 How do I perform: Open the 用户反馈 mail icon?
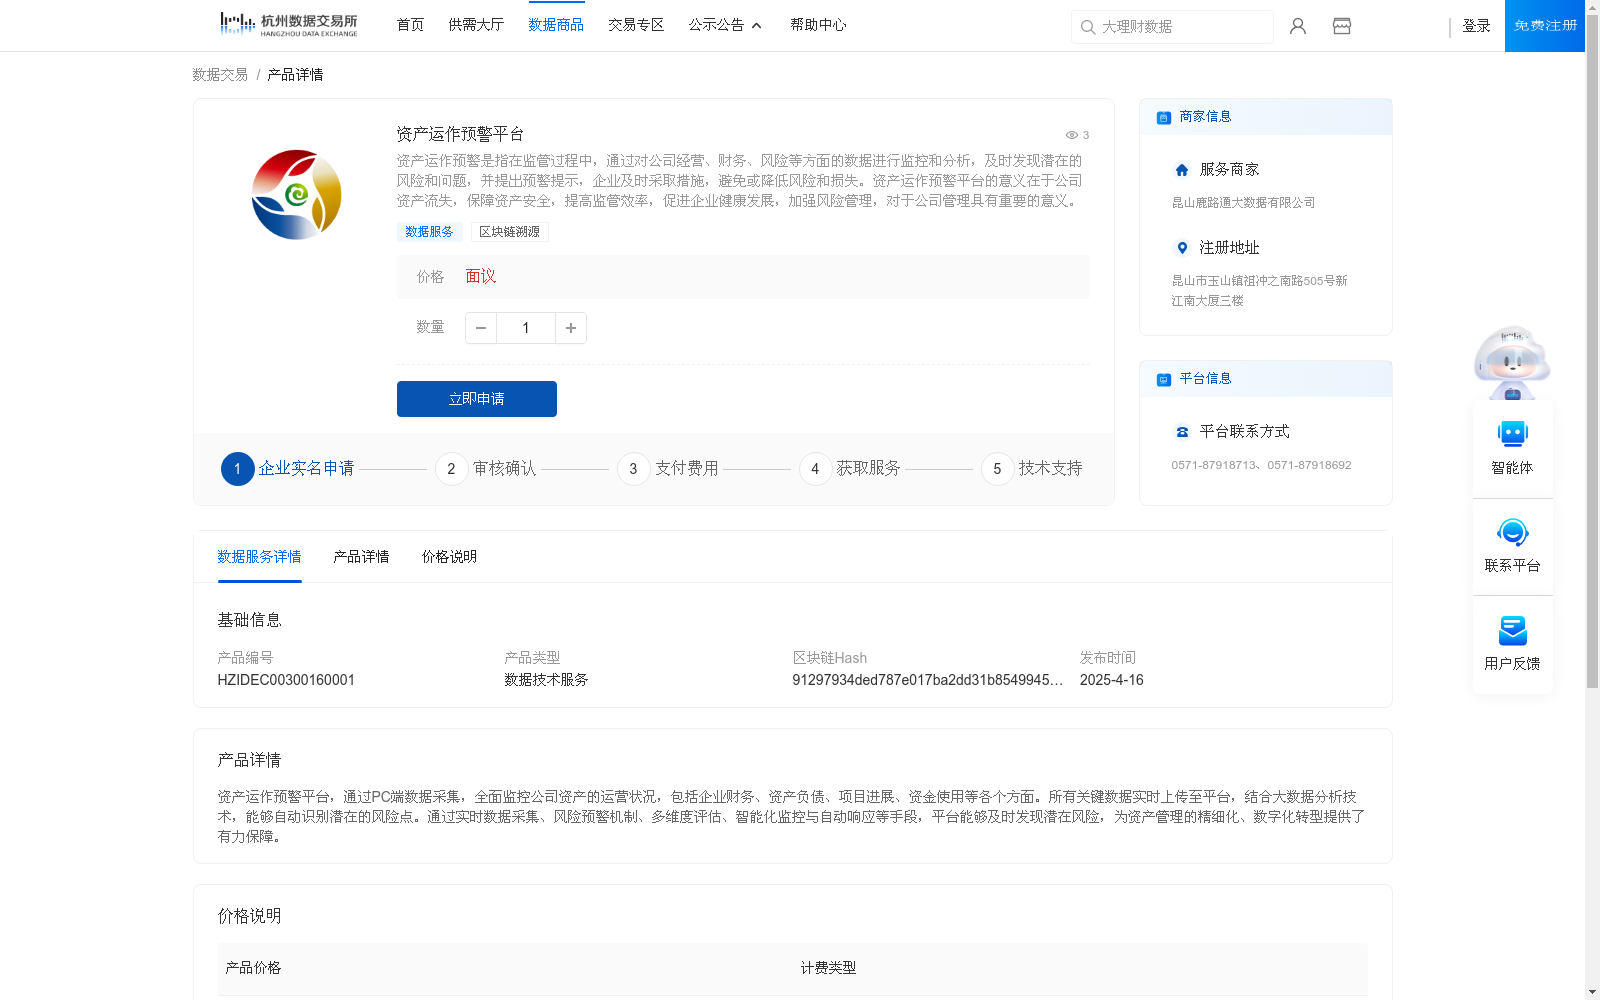point(1513,631)
